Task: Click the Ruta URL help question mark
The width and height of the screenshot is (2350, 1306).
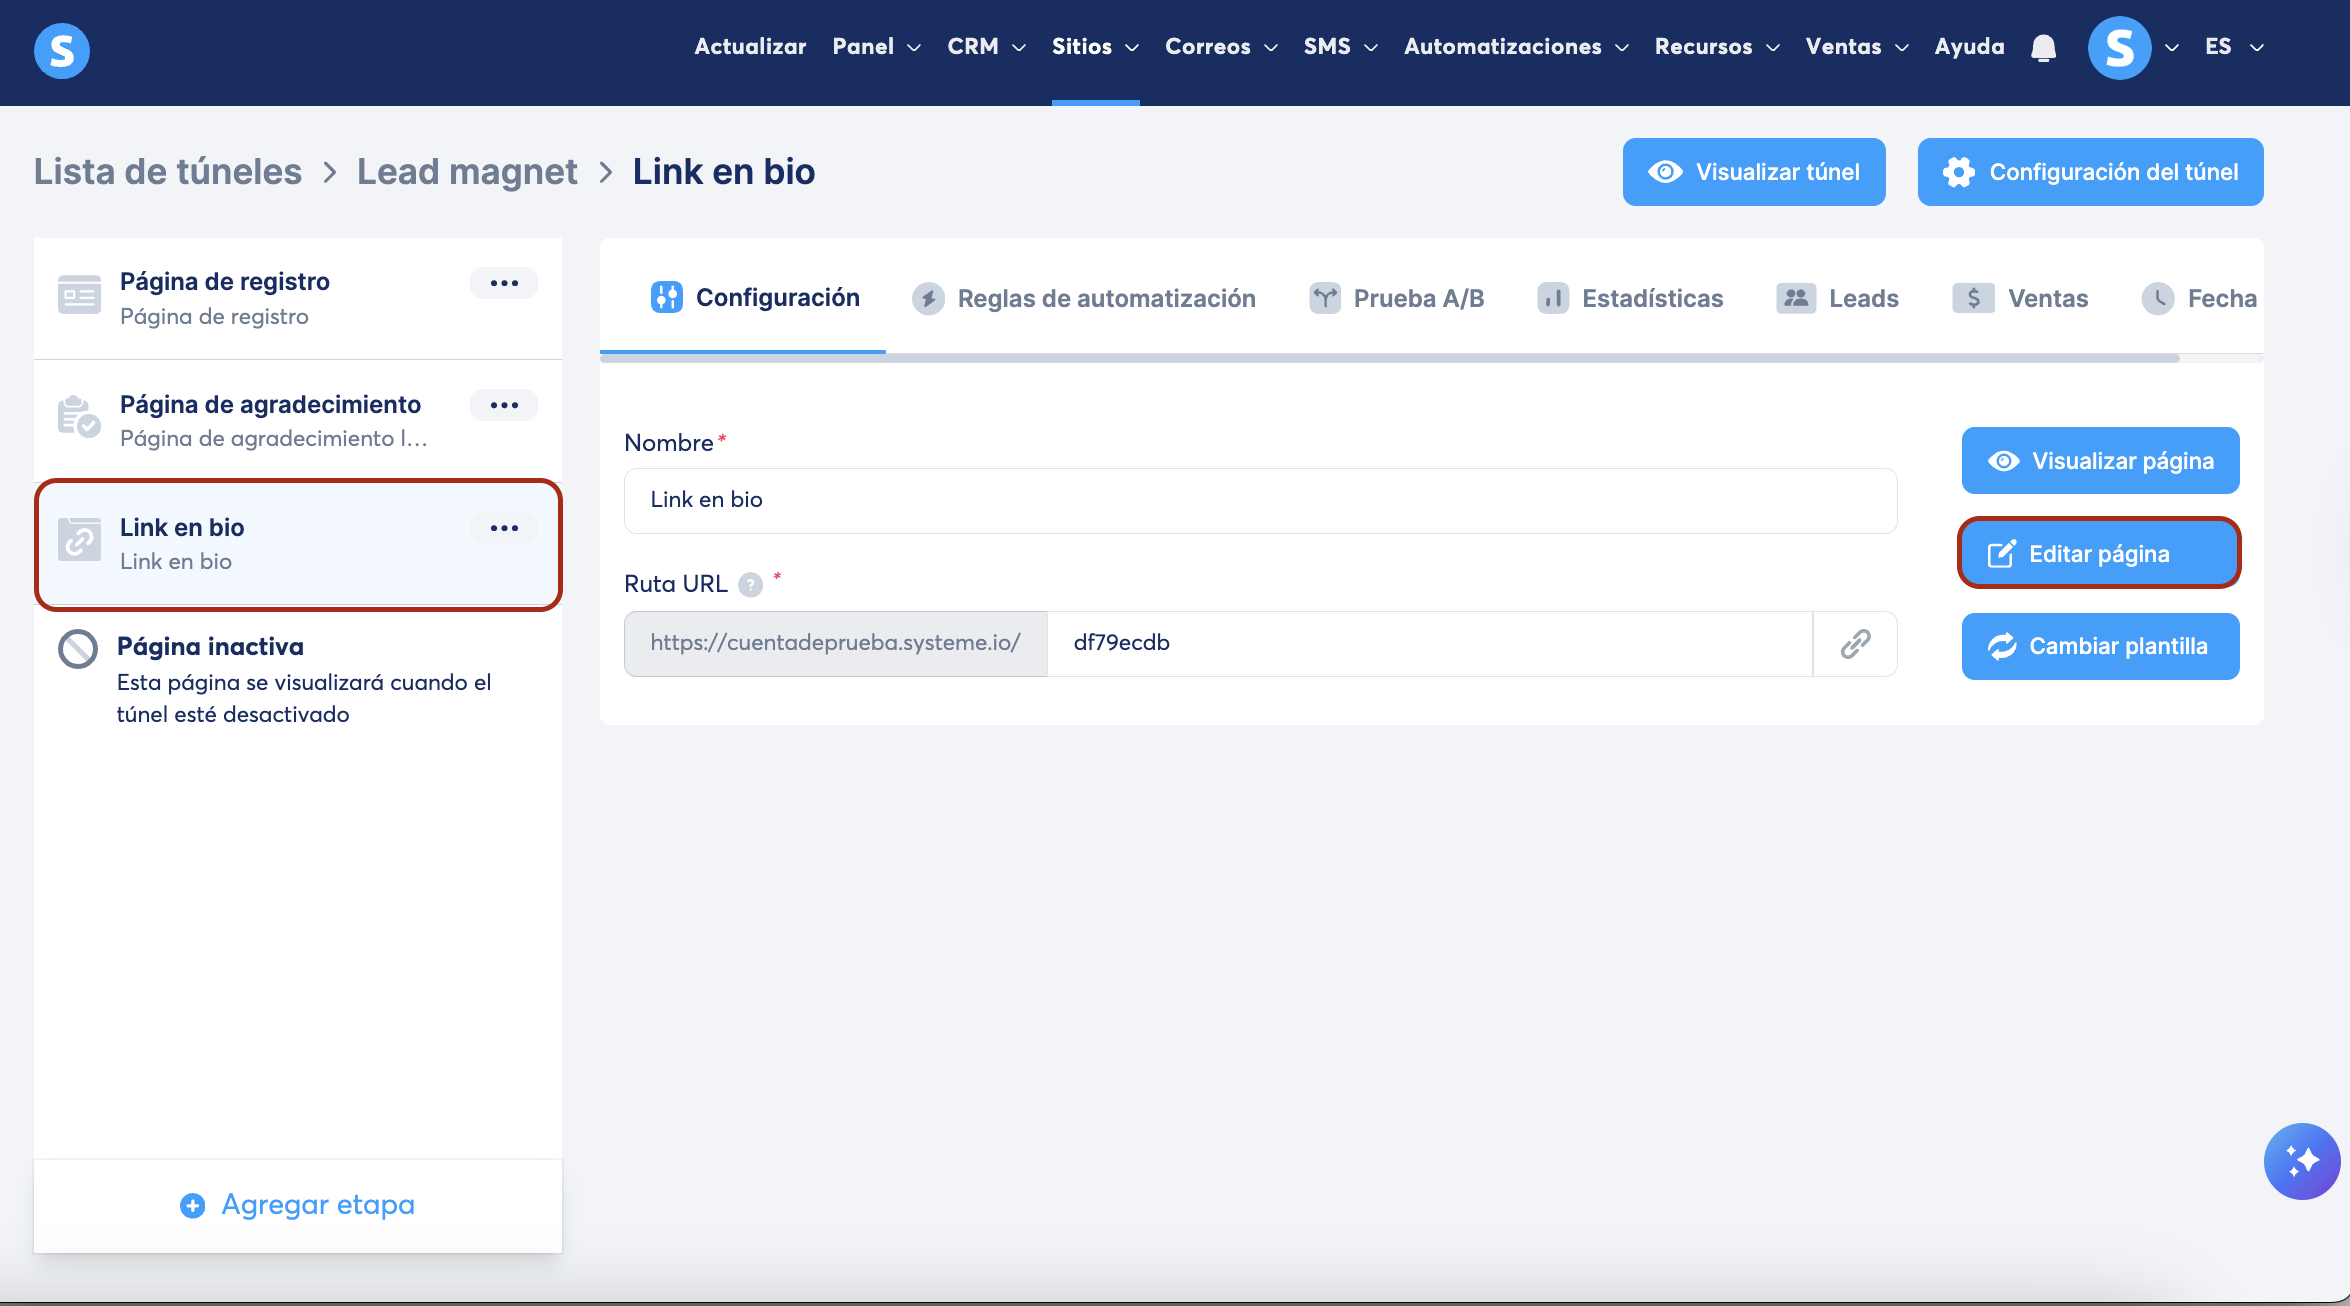Action: click(750, 585)
